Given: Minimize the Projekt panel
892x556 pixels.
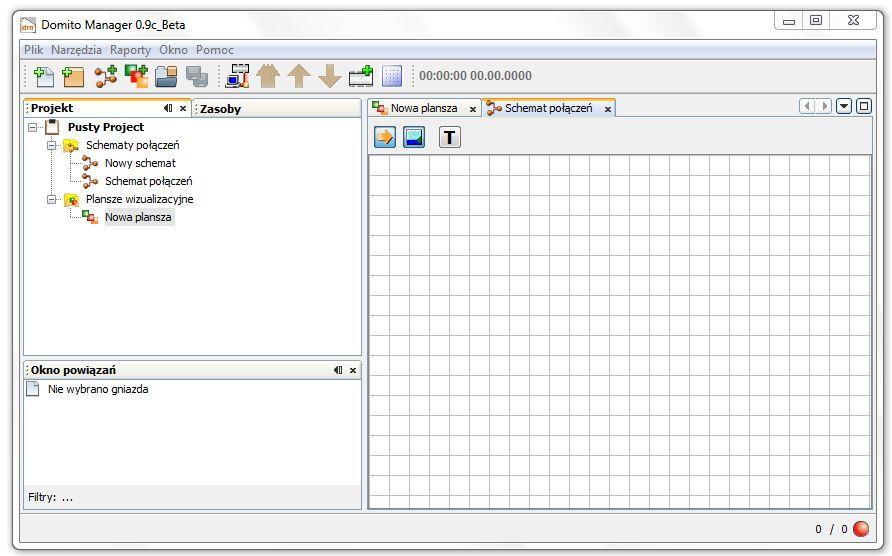Looking at the screenshot, I should point(168,108).
